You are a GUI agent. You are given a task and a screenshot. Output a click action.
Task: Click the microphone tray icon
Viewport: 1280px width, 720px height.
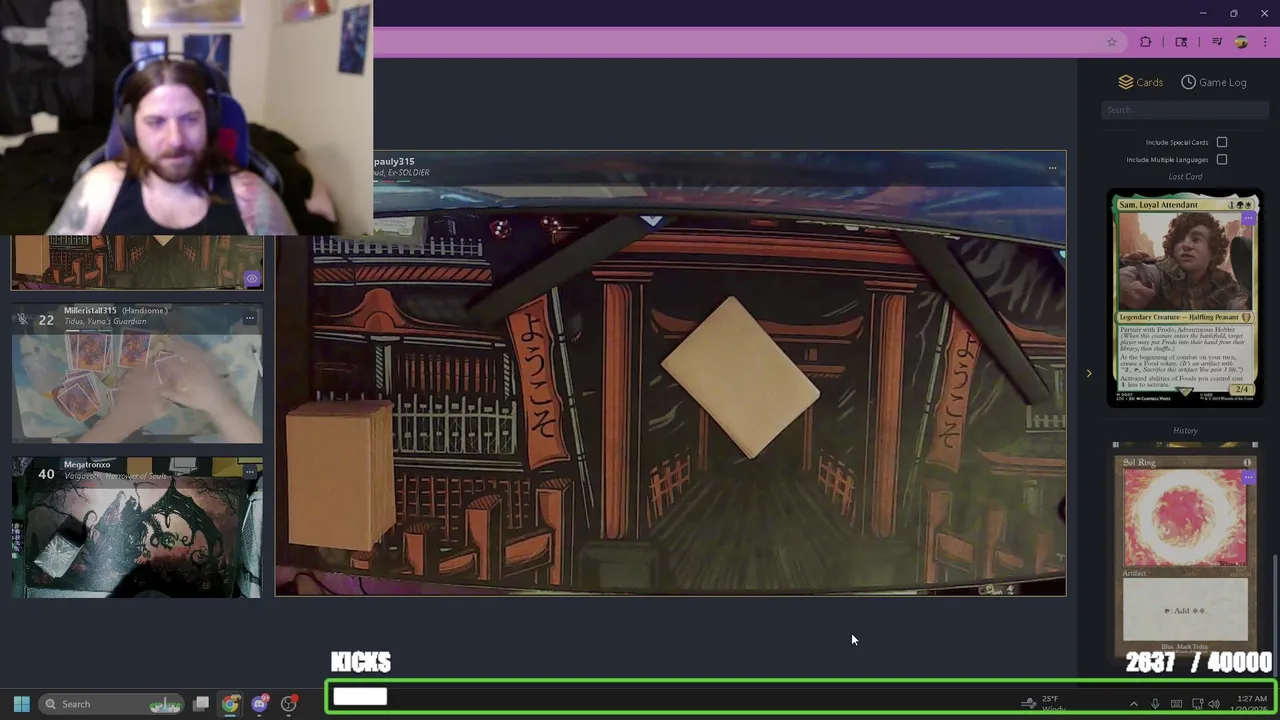tap(1155, 704)
